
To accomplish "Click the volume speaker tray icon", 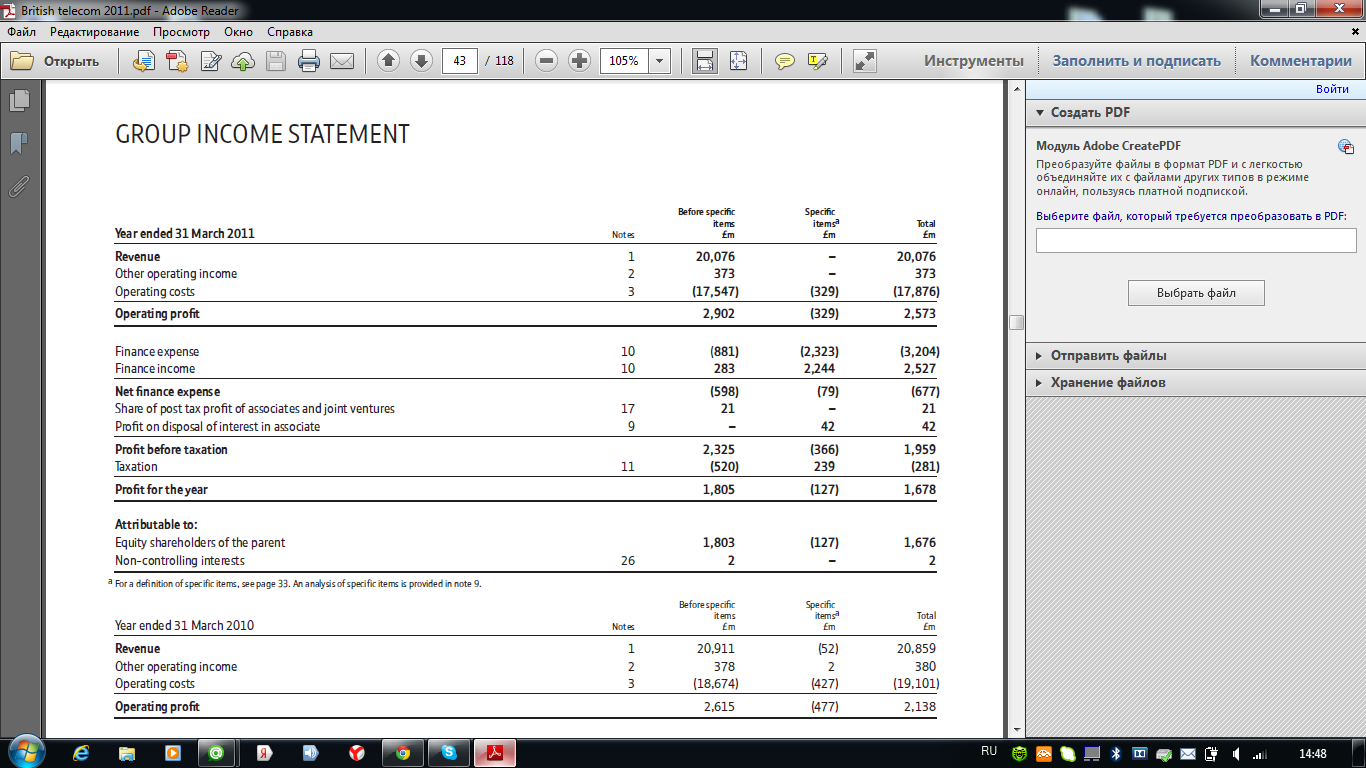I will [1237, 753].
